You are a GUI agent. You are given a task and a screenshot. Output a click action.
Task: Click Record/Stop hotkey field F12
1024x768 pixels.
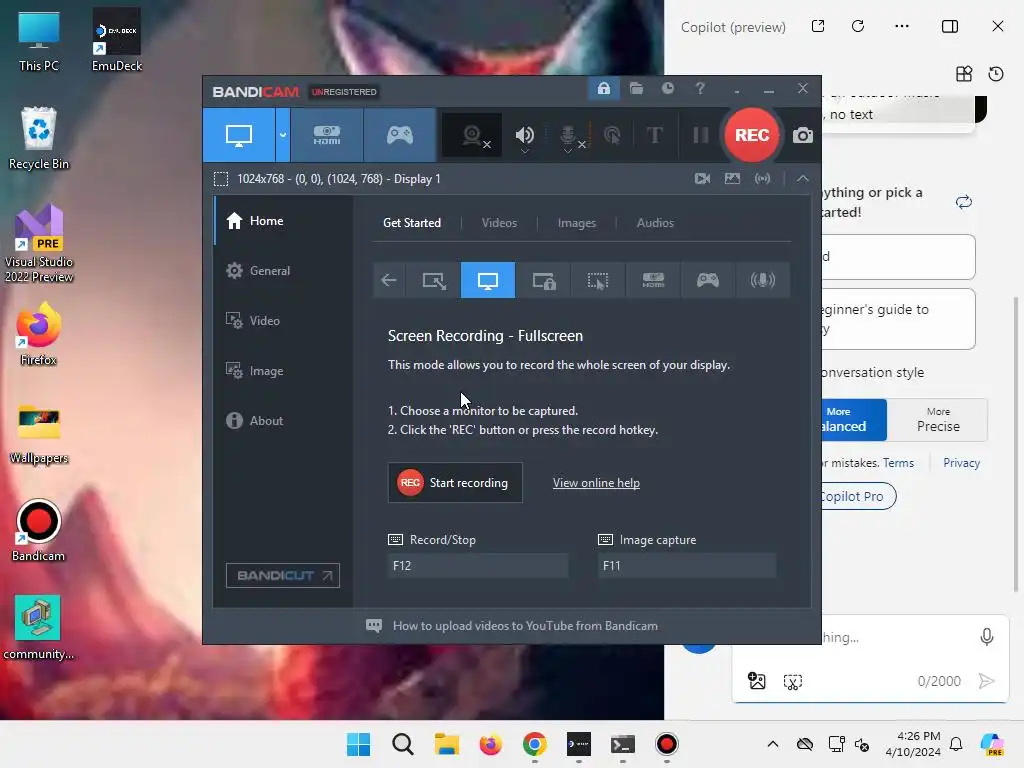477,566
